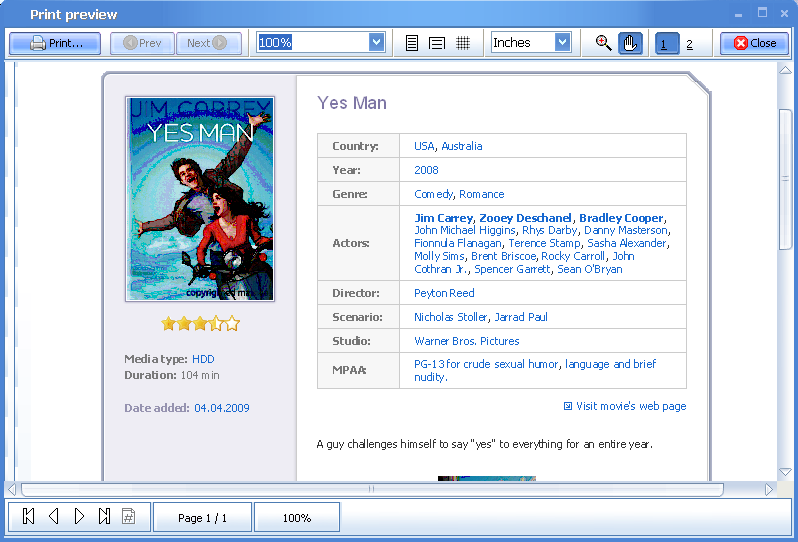Open the go-to-page number icon

pyautogui.click(x=128, y=517)
